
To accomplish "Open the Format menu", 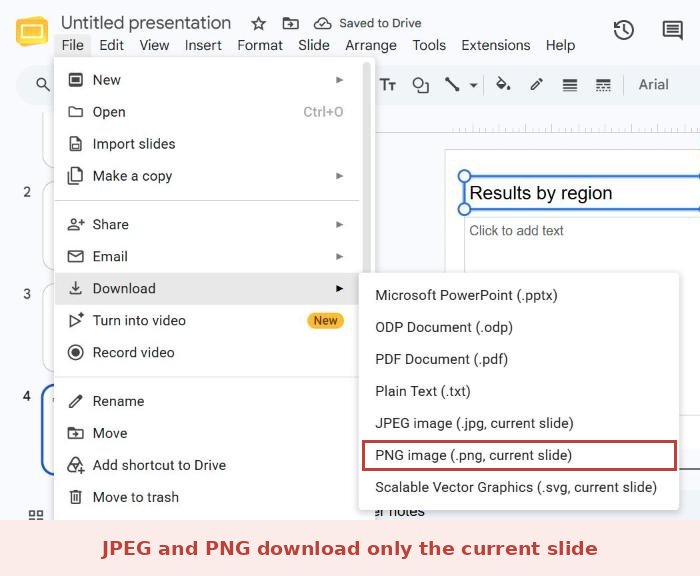I will [260, 45].
